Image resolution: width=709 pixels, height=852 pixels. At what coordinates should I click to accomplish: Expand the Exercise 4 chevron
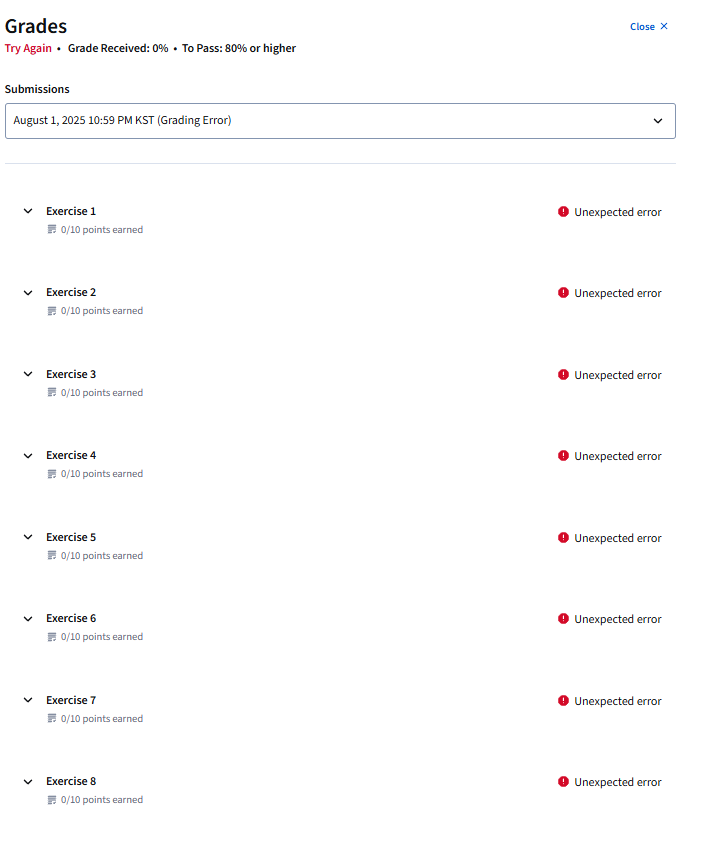coord(28,456)
